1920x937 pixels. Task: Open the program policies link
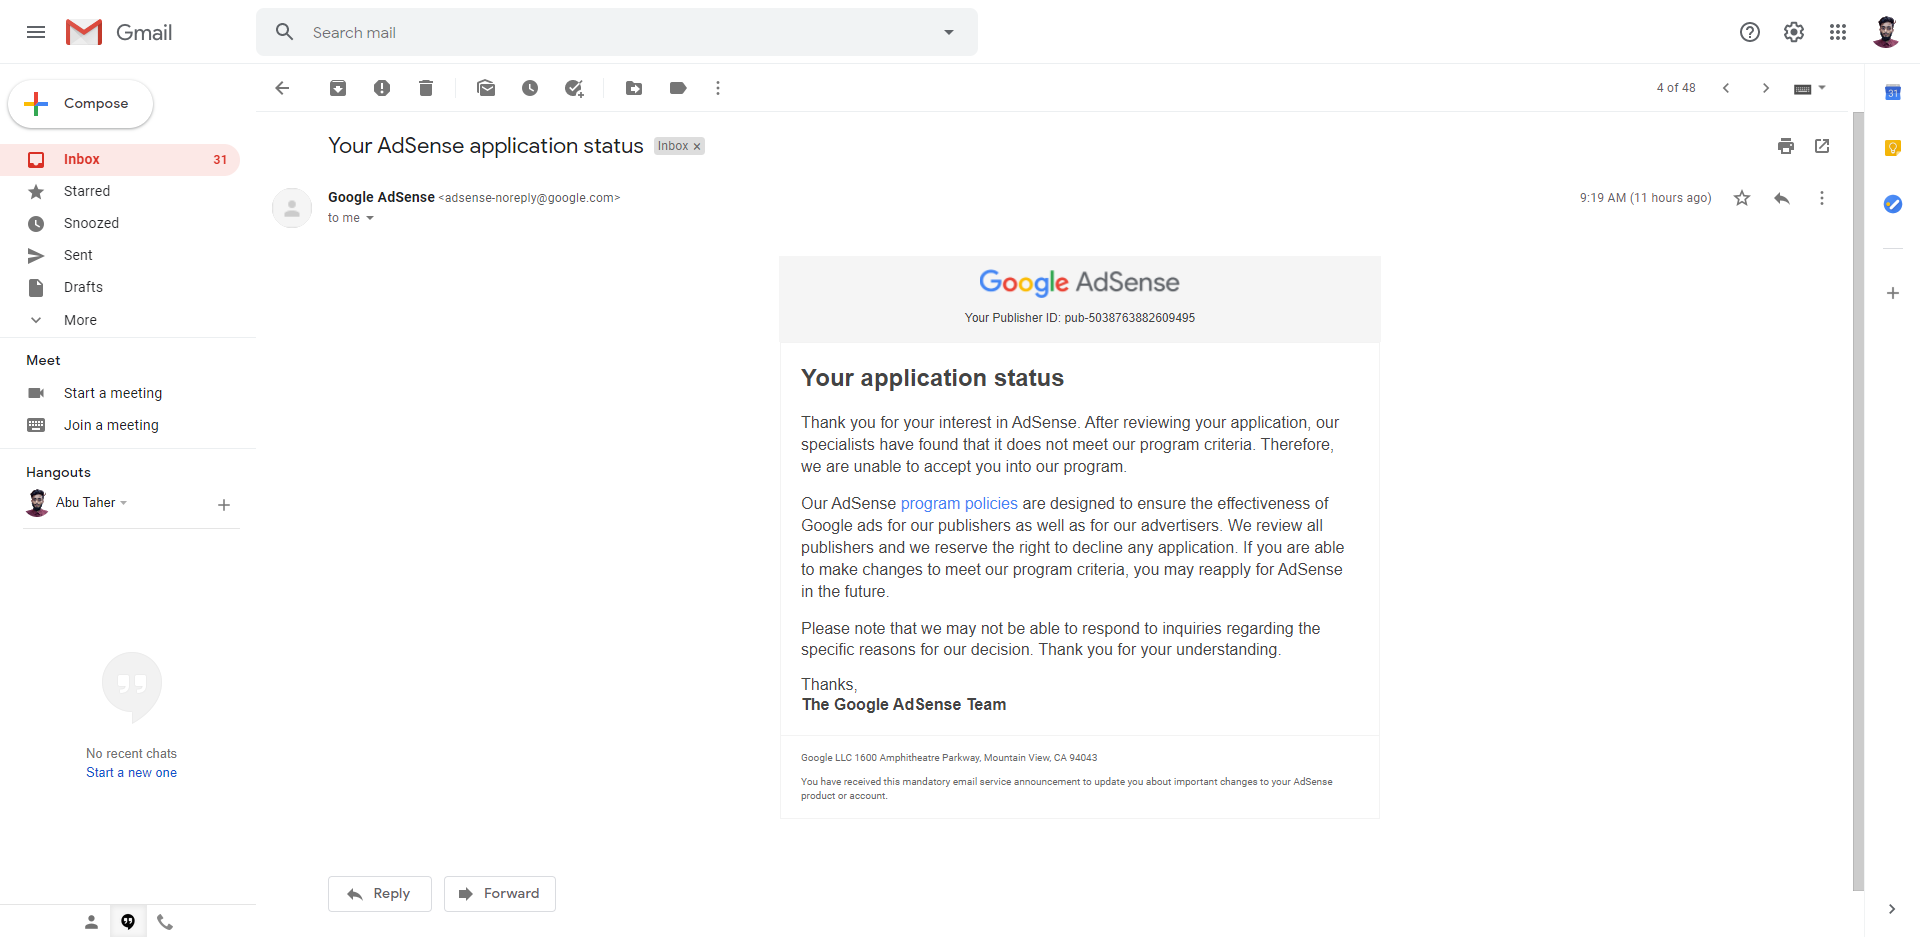click(959, 504)
